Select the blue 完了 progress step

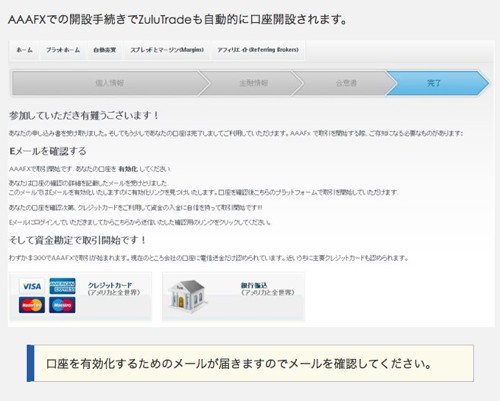pyautogui.click(x=434, y=83)
